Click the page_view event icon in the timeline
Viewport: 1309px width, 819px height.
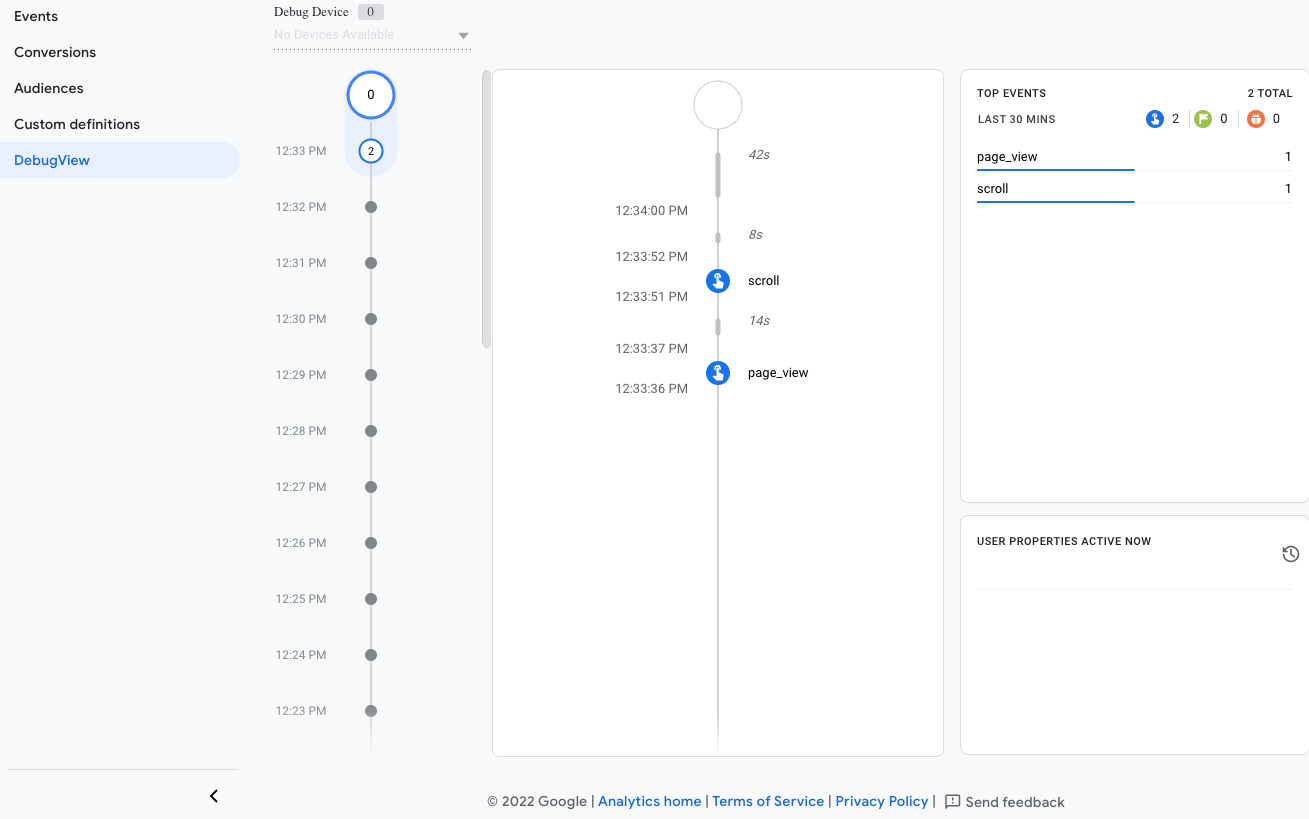point(718,373)
